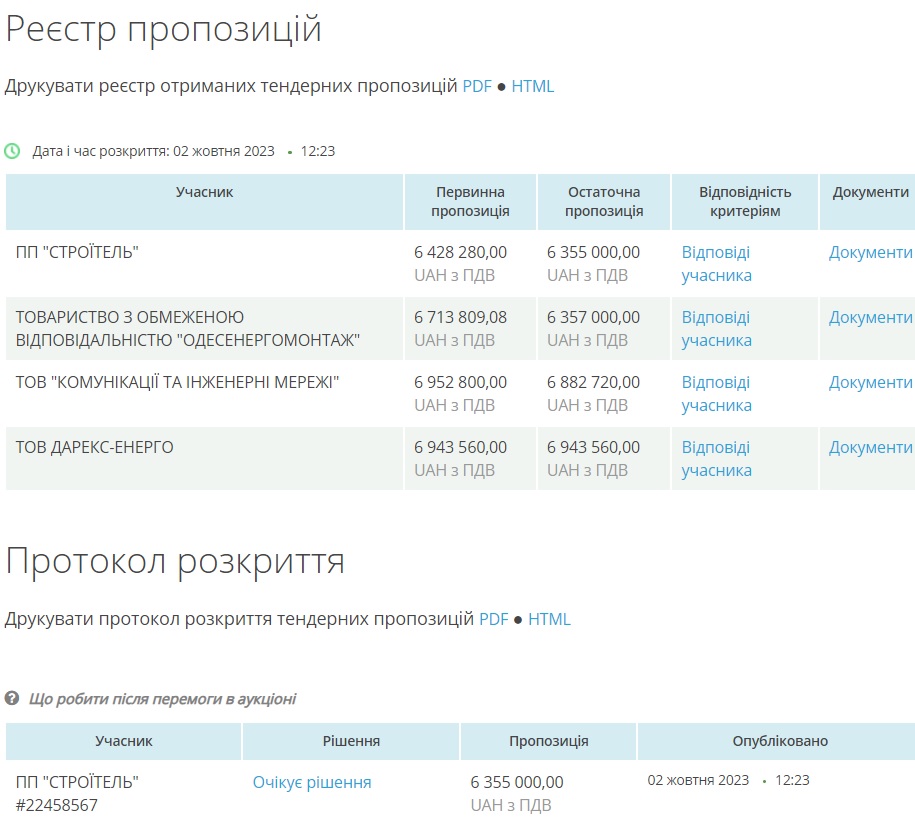Open 'Відповіді учасника' for ТОВ ДАРЕКС-ЕНЕРГО

(x=716, y=459)
